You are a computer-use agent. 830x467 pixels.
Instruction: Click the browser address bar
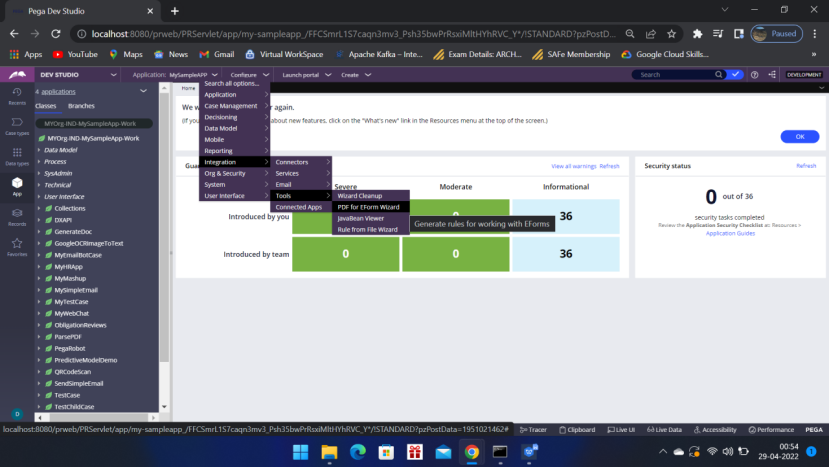[352, 34]
